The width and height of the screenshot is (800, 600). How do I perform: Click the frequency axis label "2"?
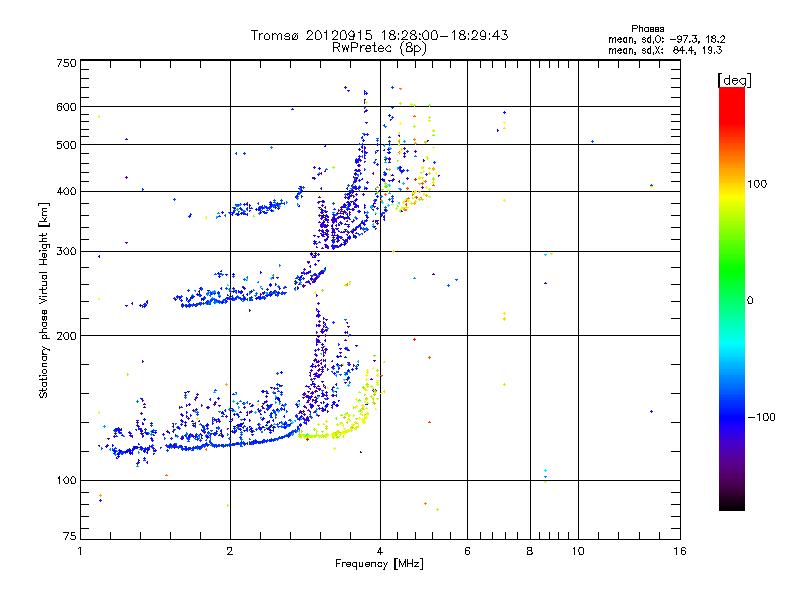pos(230,551)
